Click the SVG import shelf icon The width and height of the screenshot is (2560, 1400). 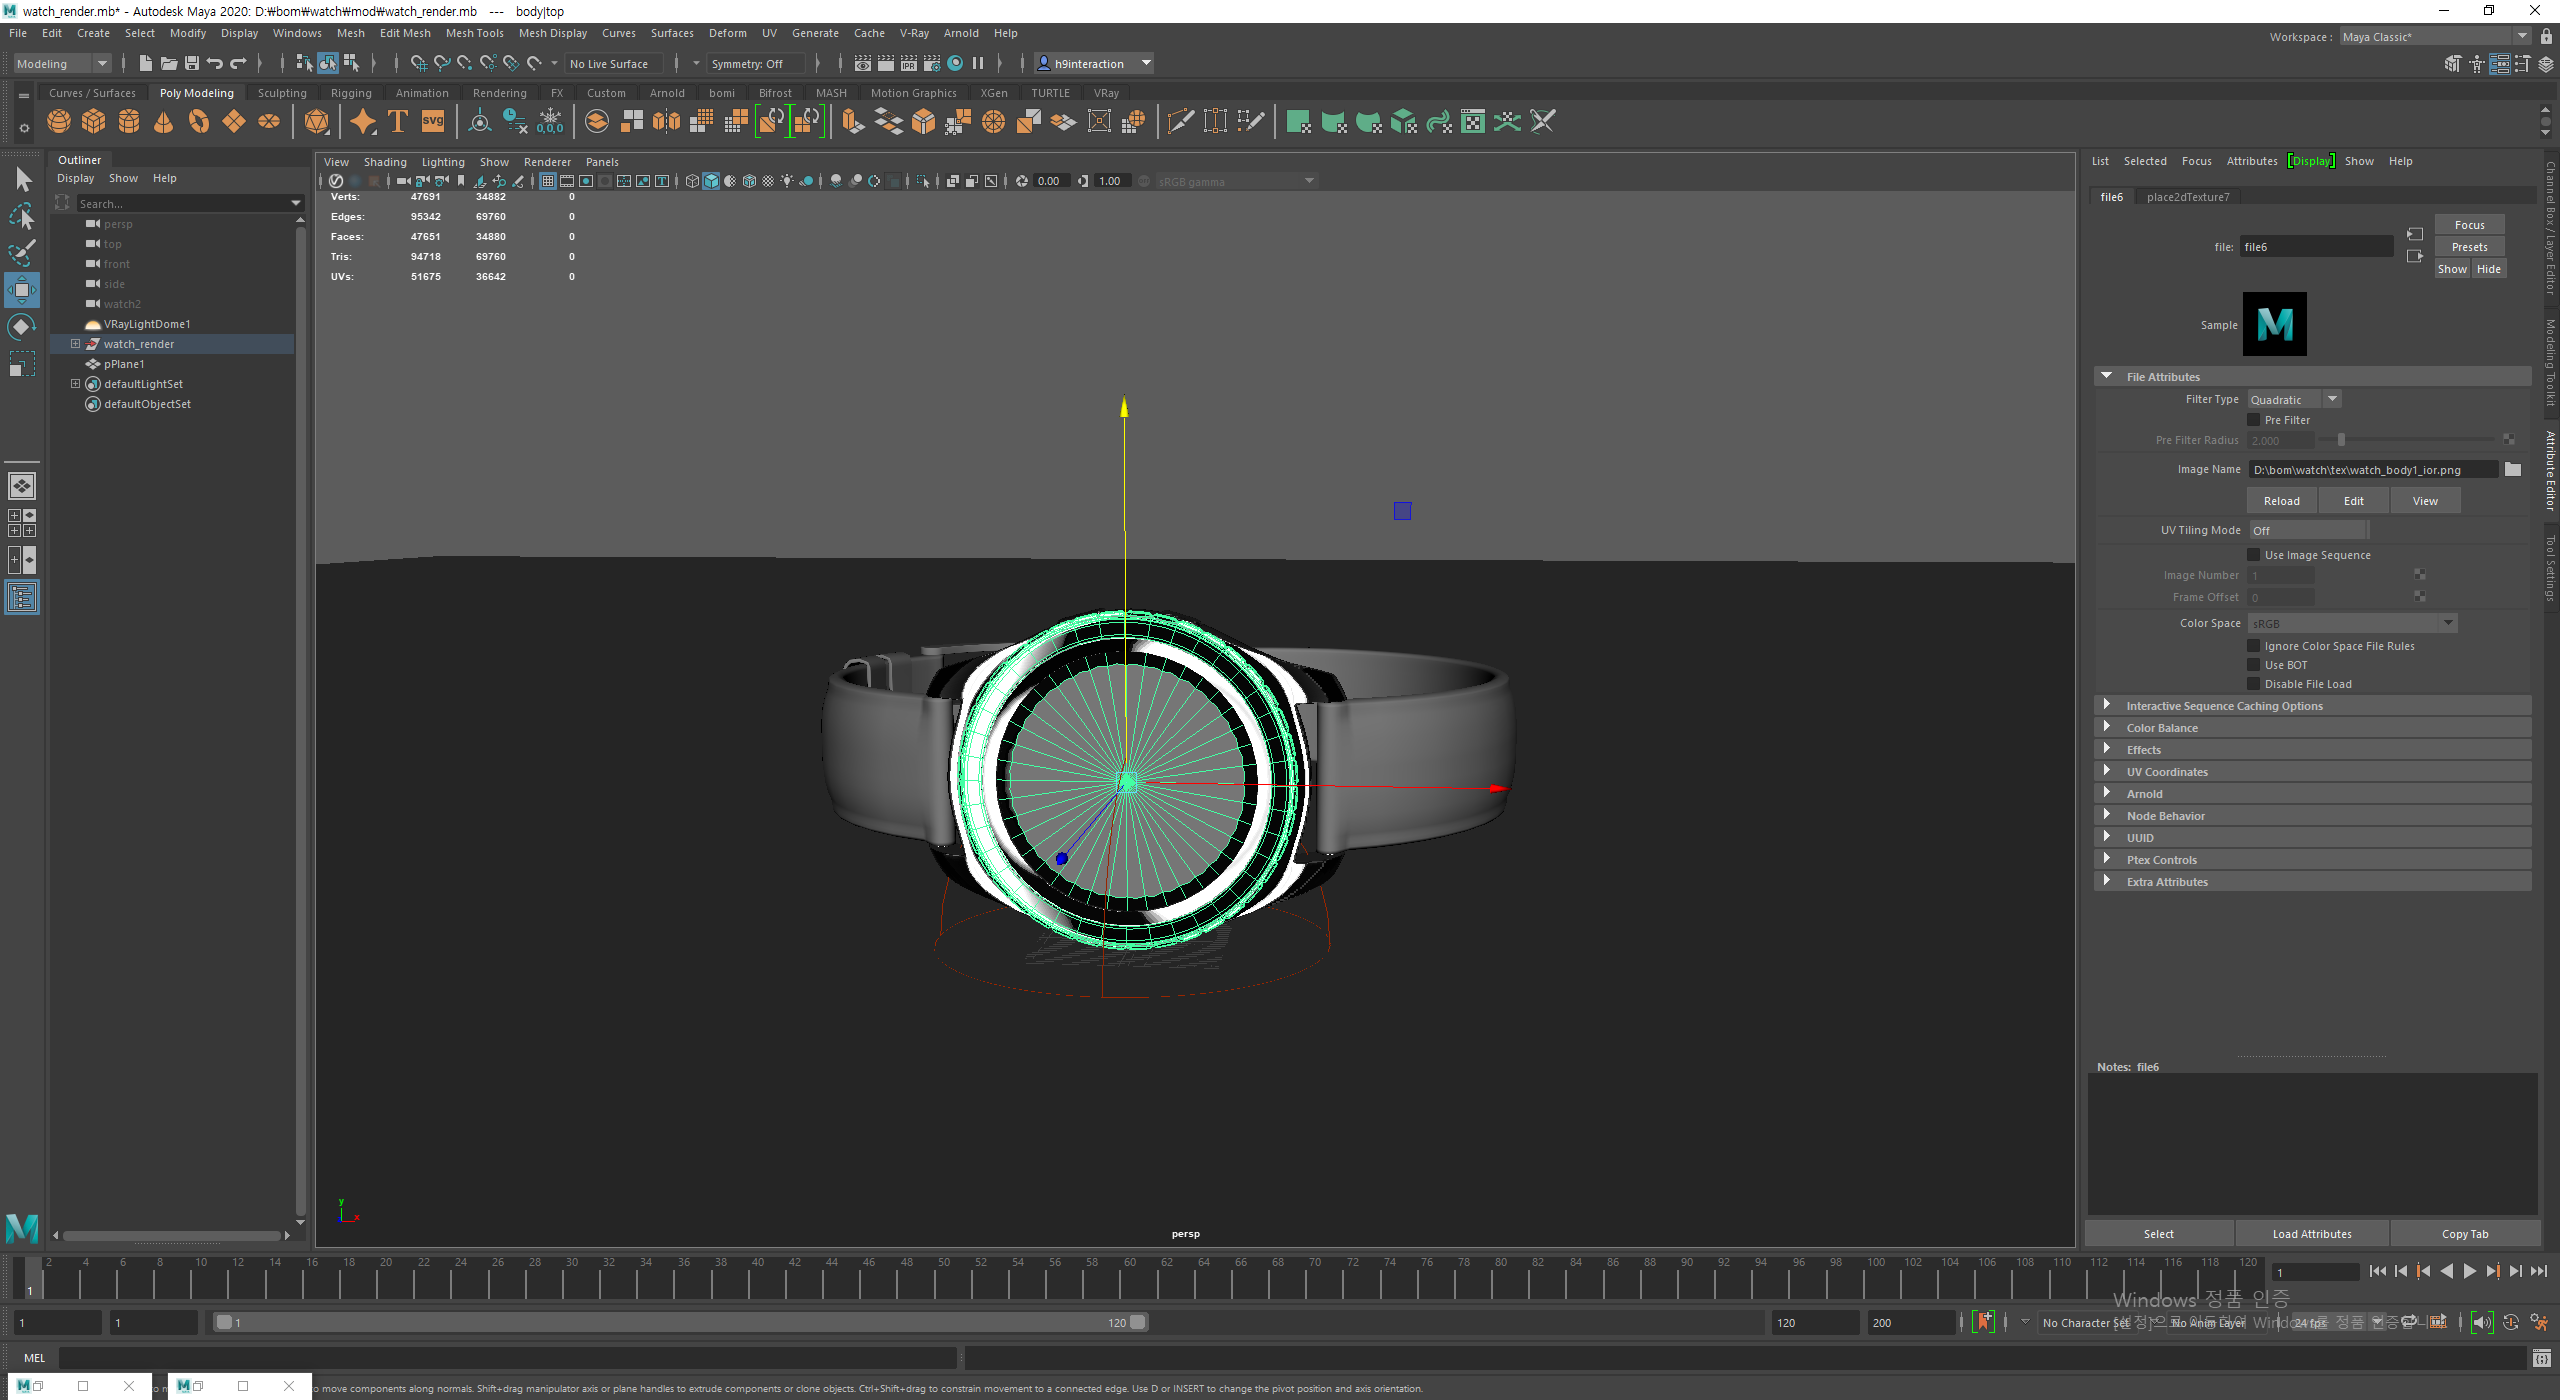coord(433,122)
